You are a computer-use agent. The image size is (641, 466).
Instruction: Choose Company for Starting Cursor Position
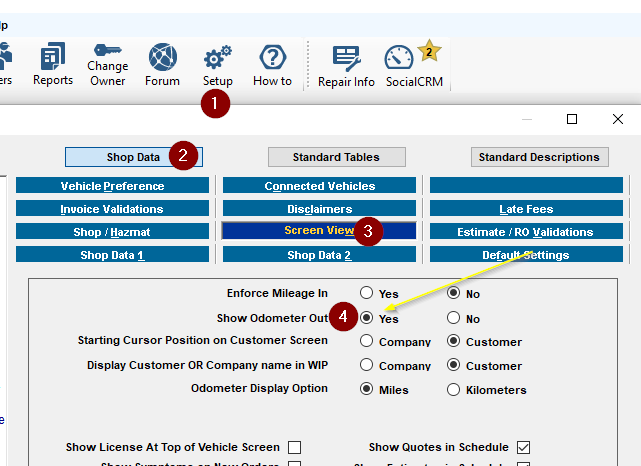coord(366,341)
